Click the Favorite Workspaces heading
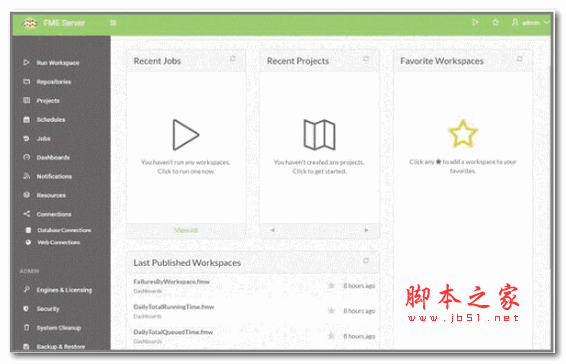The image size is (566, 364). coord(442,61)
